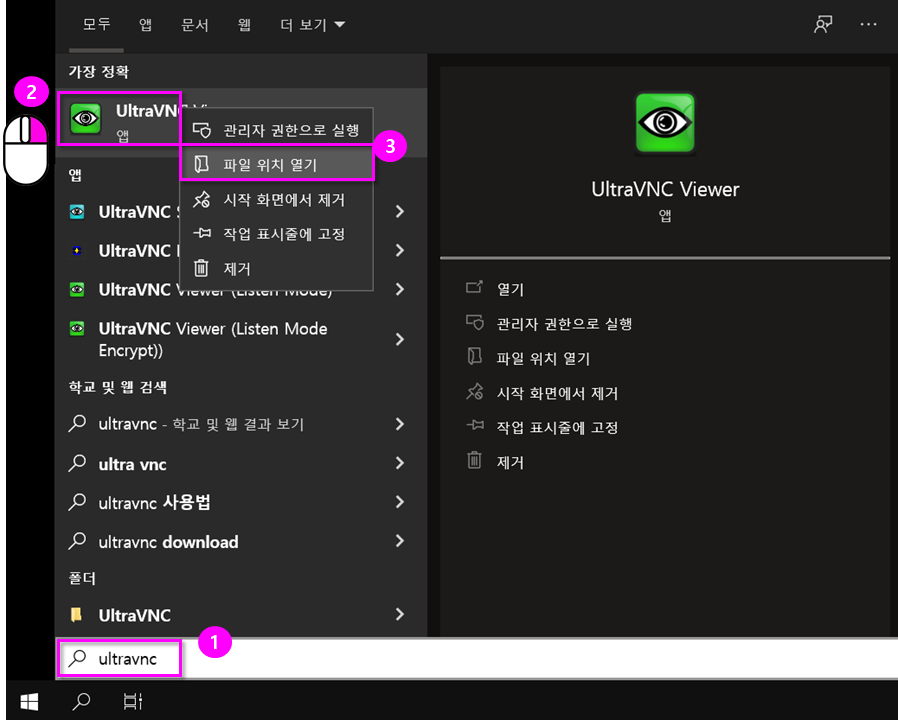Image resolution: width=898 pixels, height=720 pixels.
Task: Click the feedback person icon at top right
Action: 823,25
